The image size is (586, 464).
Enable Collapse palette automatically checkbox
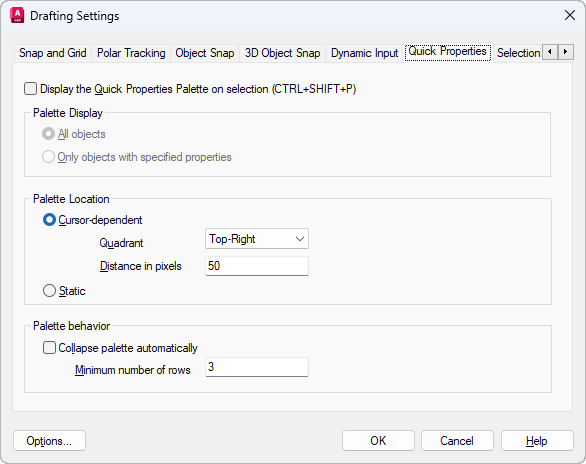click(x=49, y=348)
